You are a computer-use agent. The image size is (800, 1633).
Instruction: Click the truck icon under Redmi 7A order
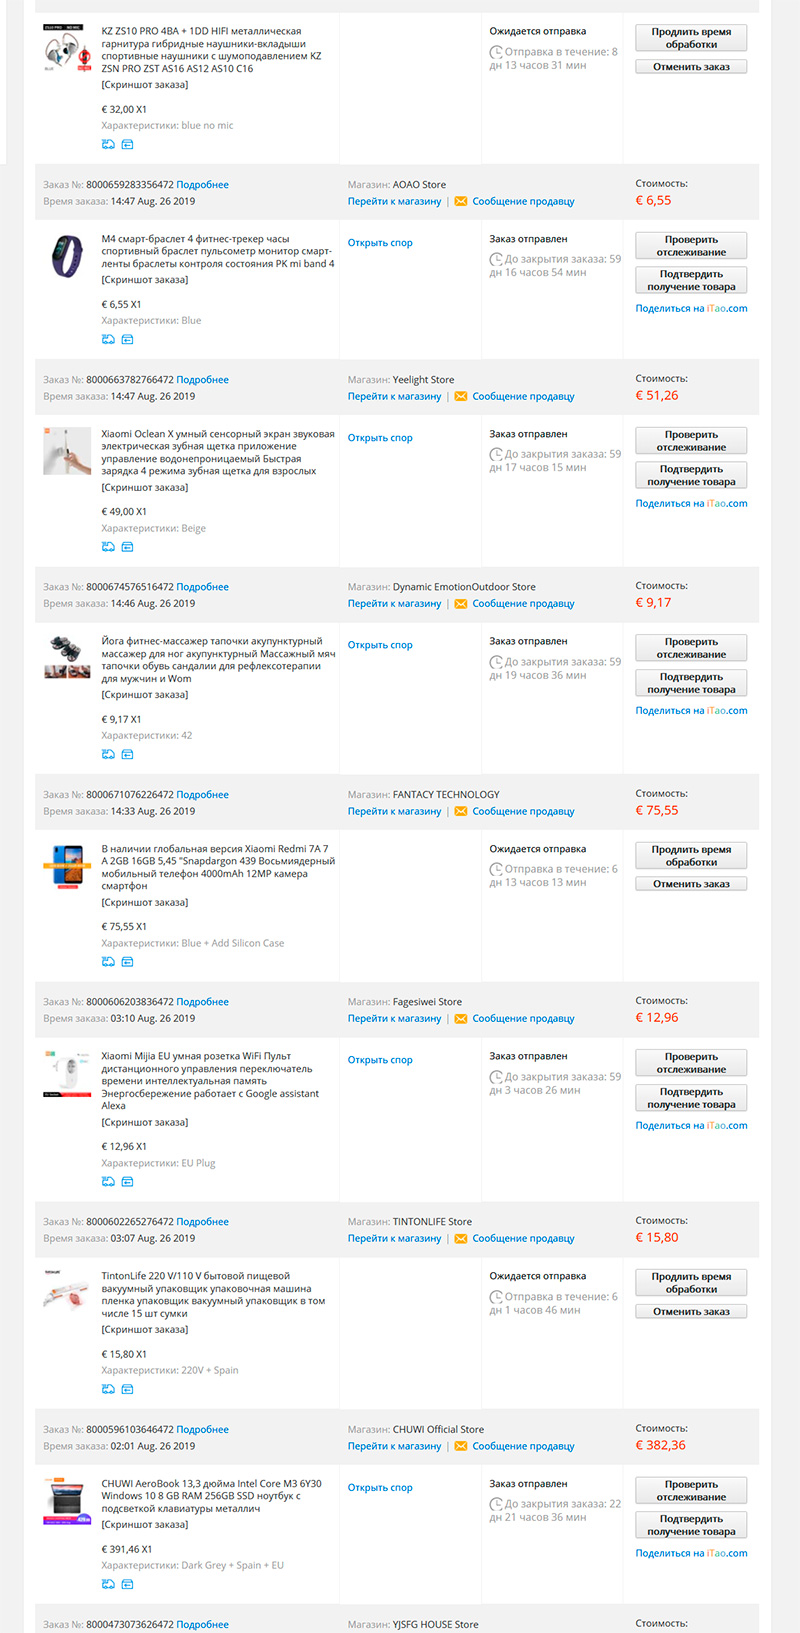click(108, 962)
